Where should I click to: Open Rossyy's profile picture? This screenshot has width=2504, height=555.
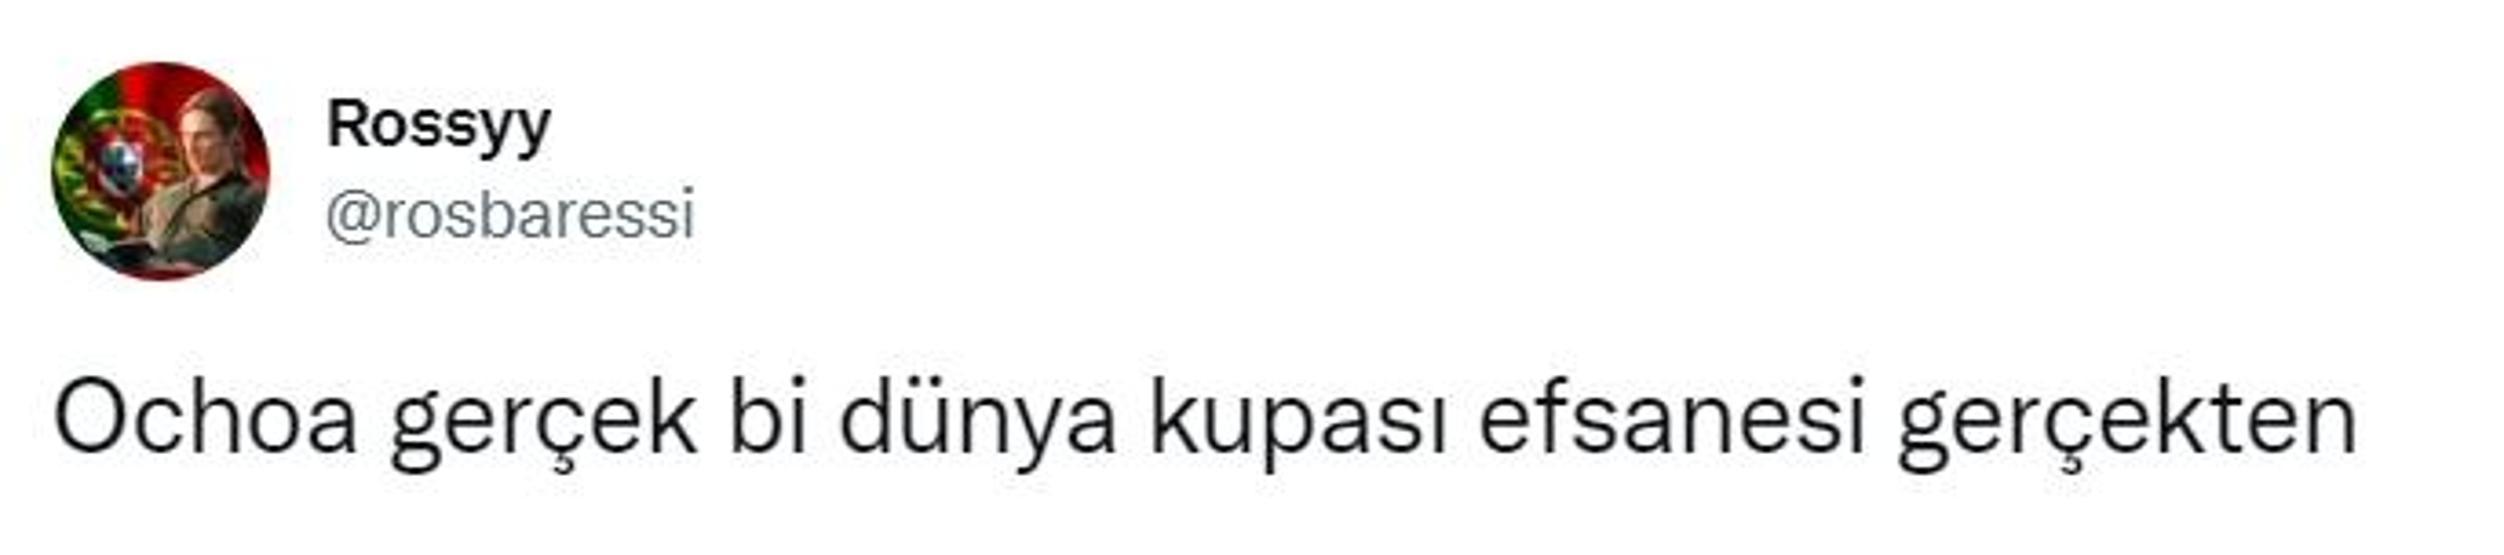click(x=160, y=171)
